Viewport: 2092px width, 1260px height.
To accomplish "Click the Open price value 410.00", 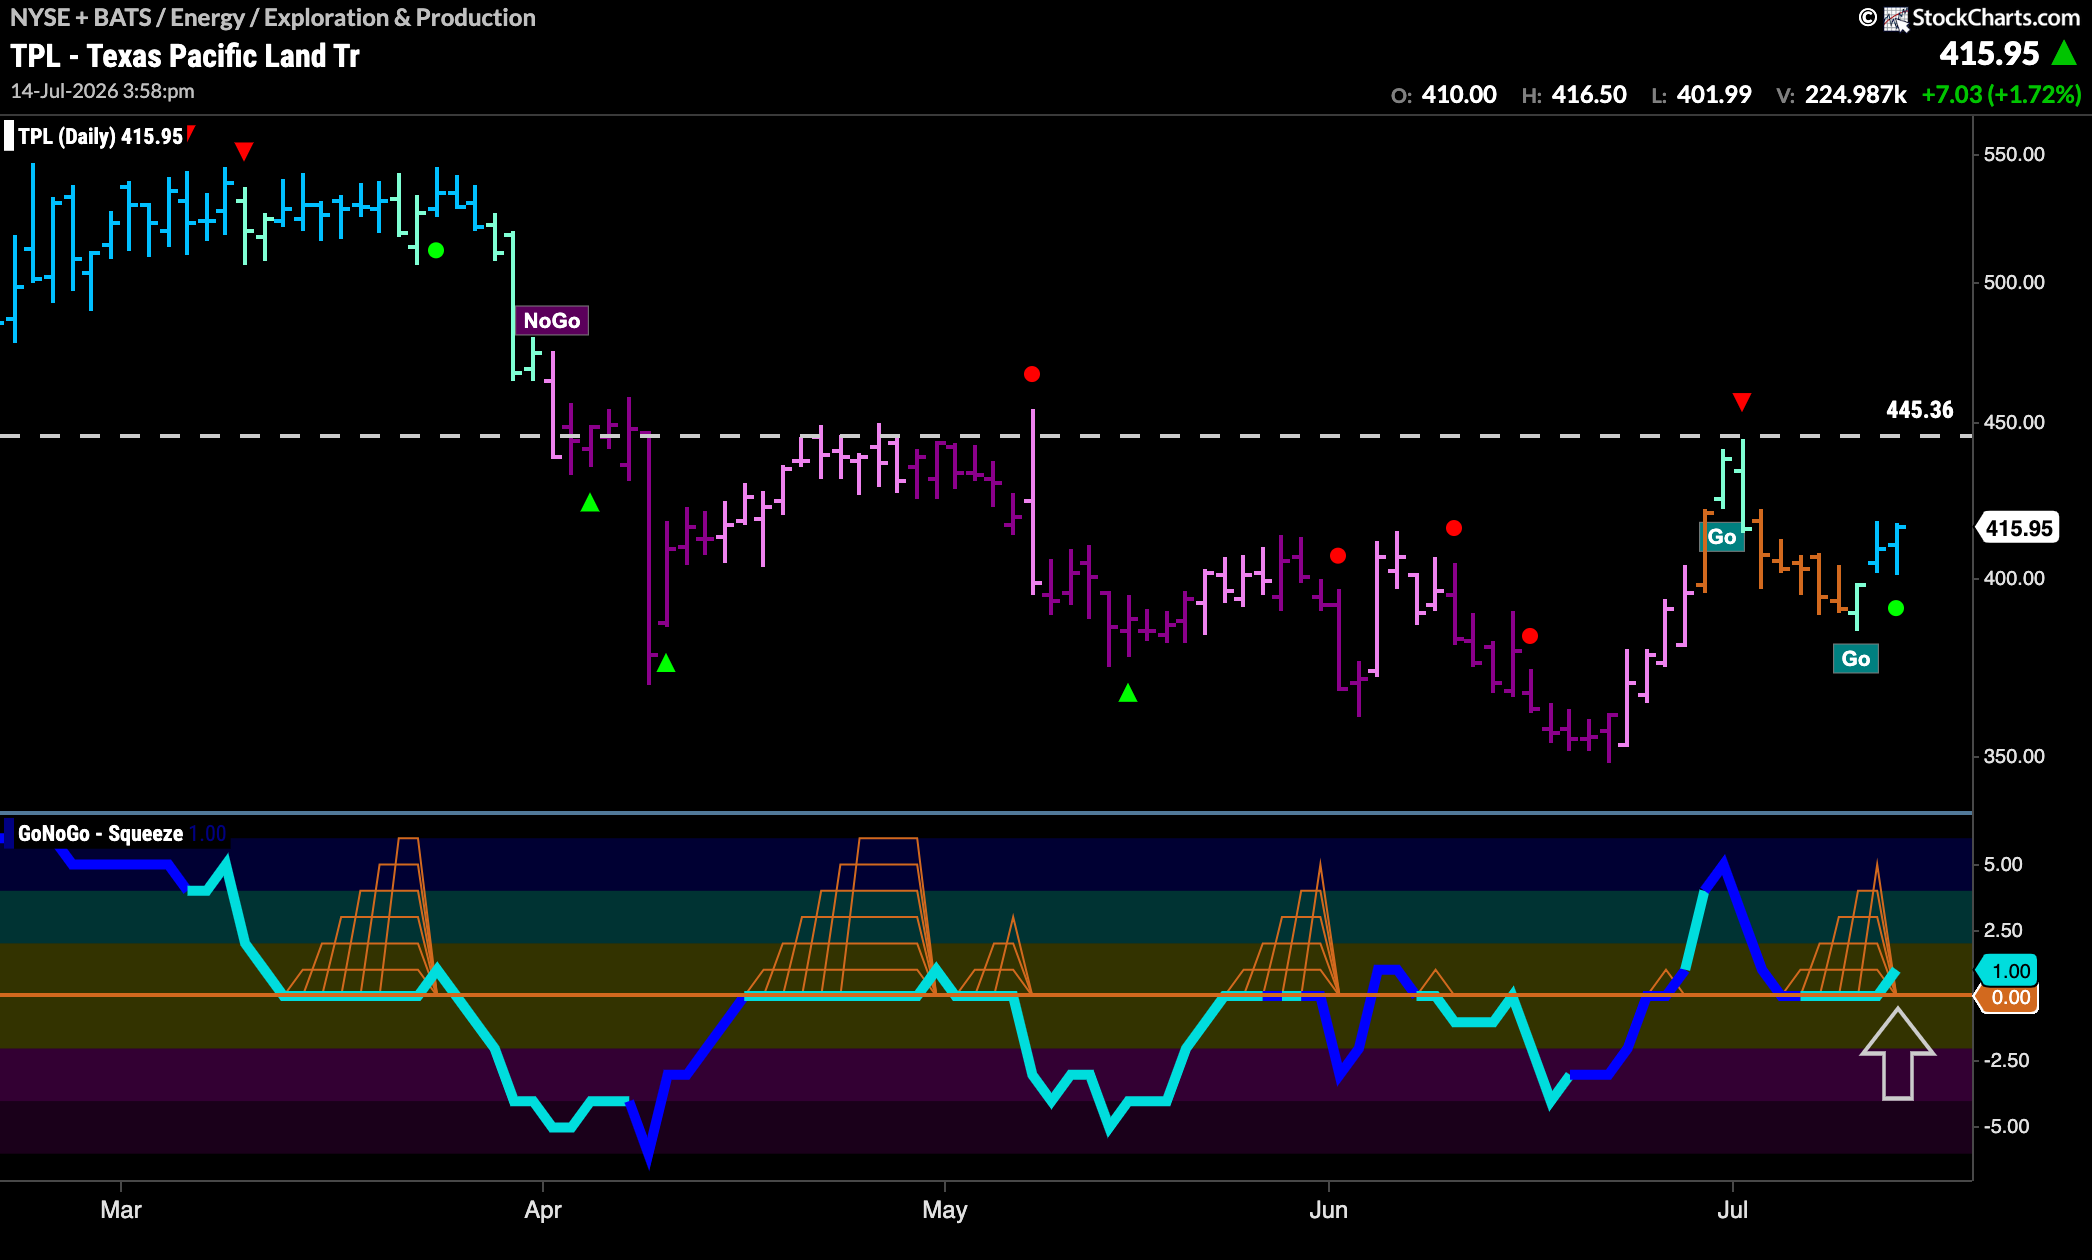I will point(1459,95).
